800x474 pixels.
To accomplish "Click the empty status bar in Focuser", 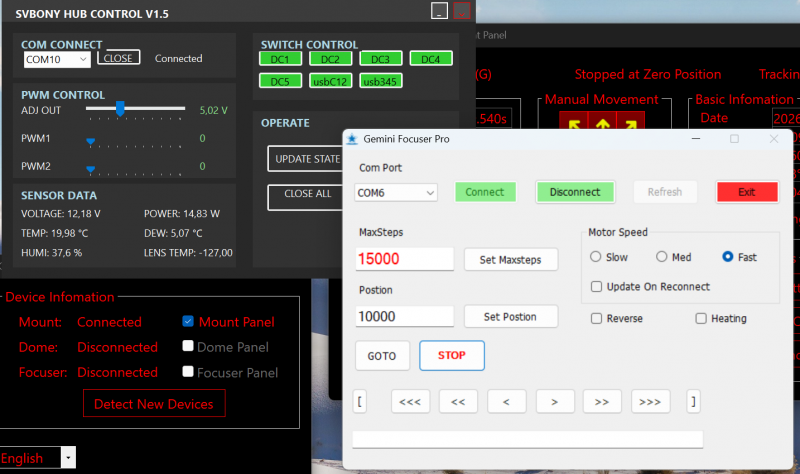I will [x=528, y=439].
